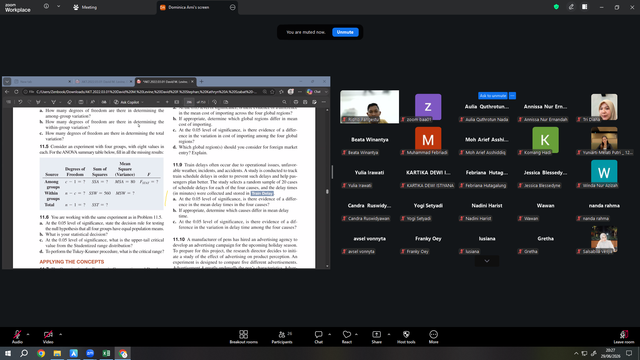Screen dimensions: 640x360
Task: Expand video options arrow beside Video
Action: tap(60, 334)
